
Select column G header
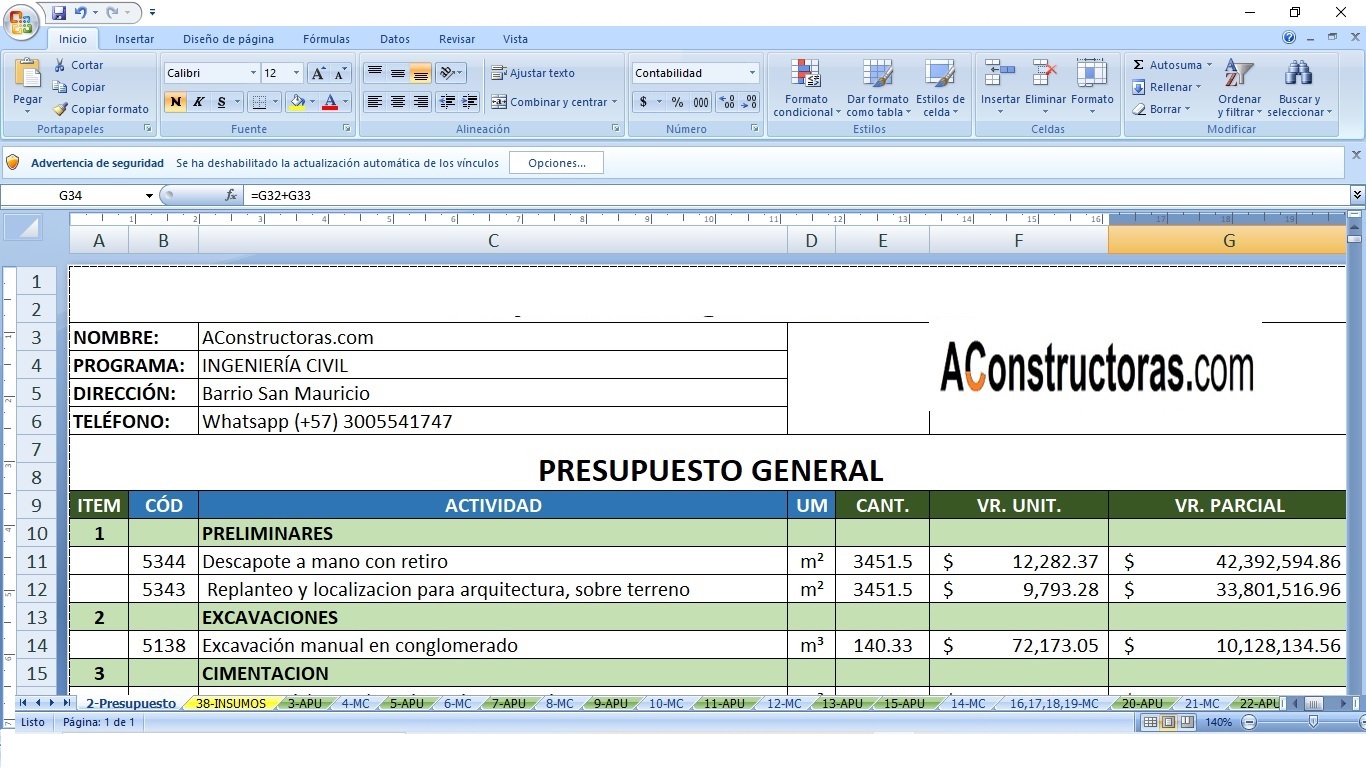coord(1228,240)
